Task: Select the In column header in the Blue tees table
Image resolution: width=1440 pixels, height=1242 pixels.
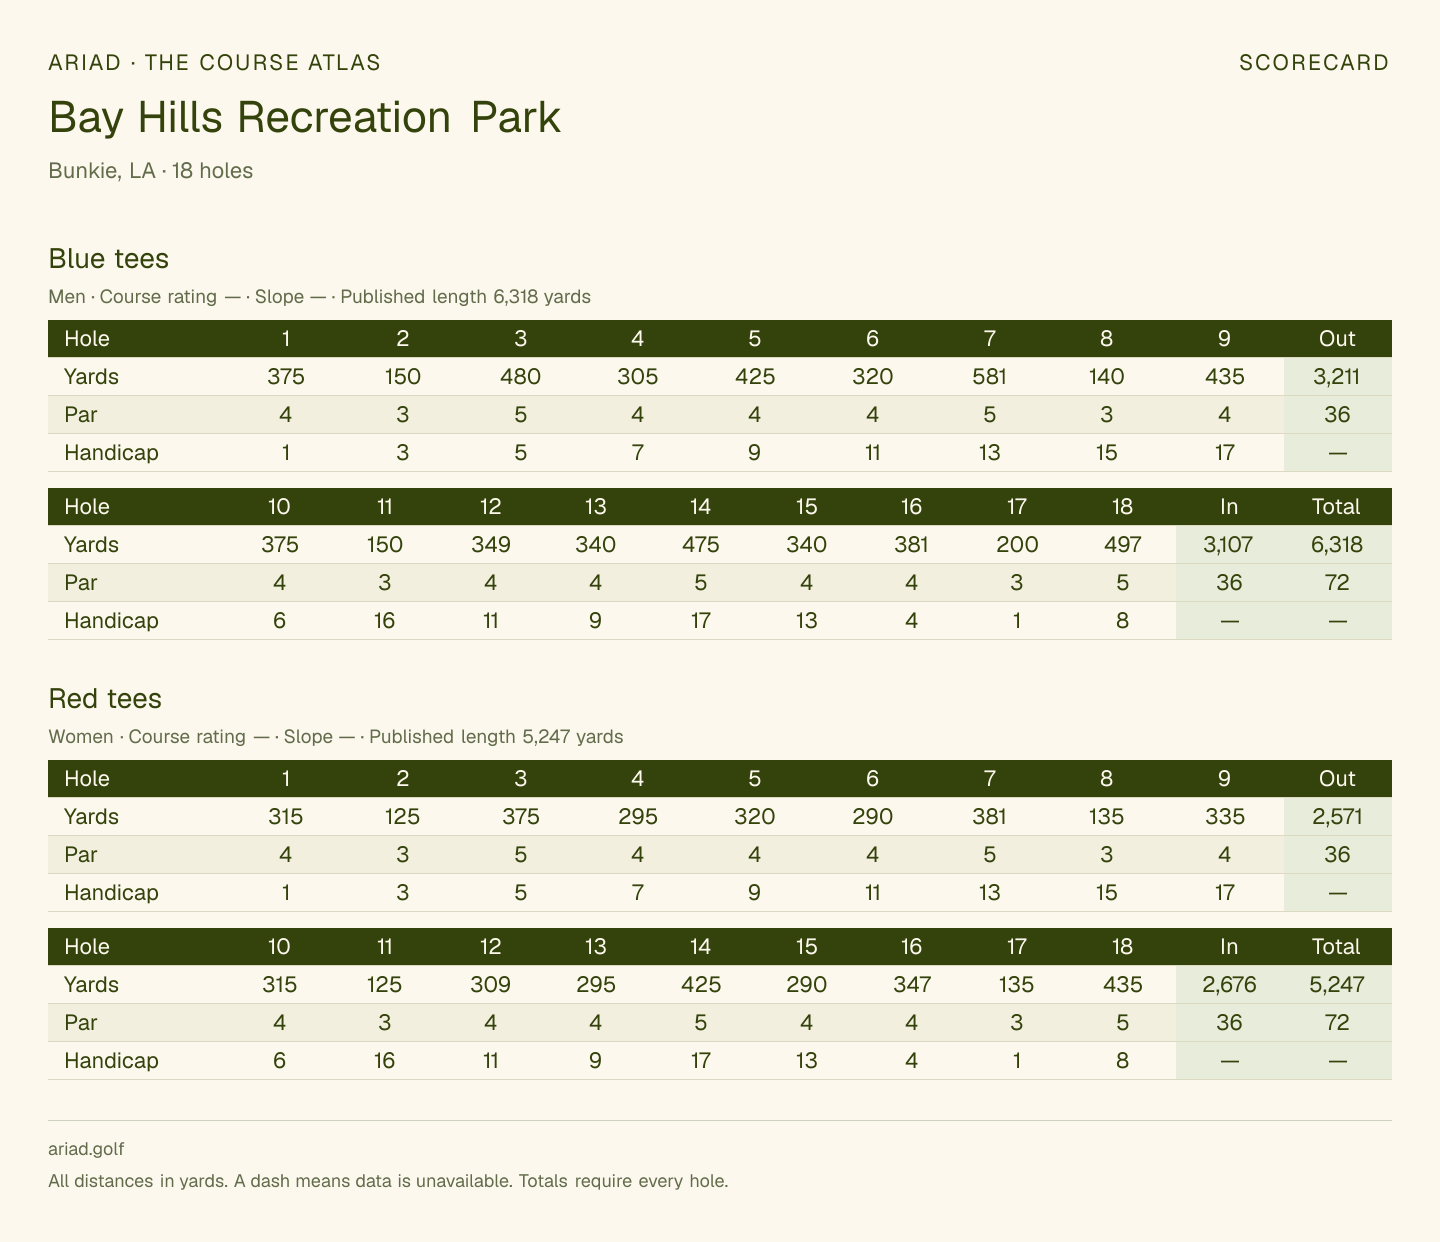Action: pyautogui.click(x=1229, y=507)
